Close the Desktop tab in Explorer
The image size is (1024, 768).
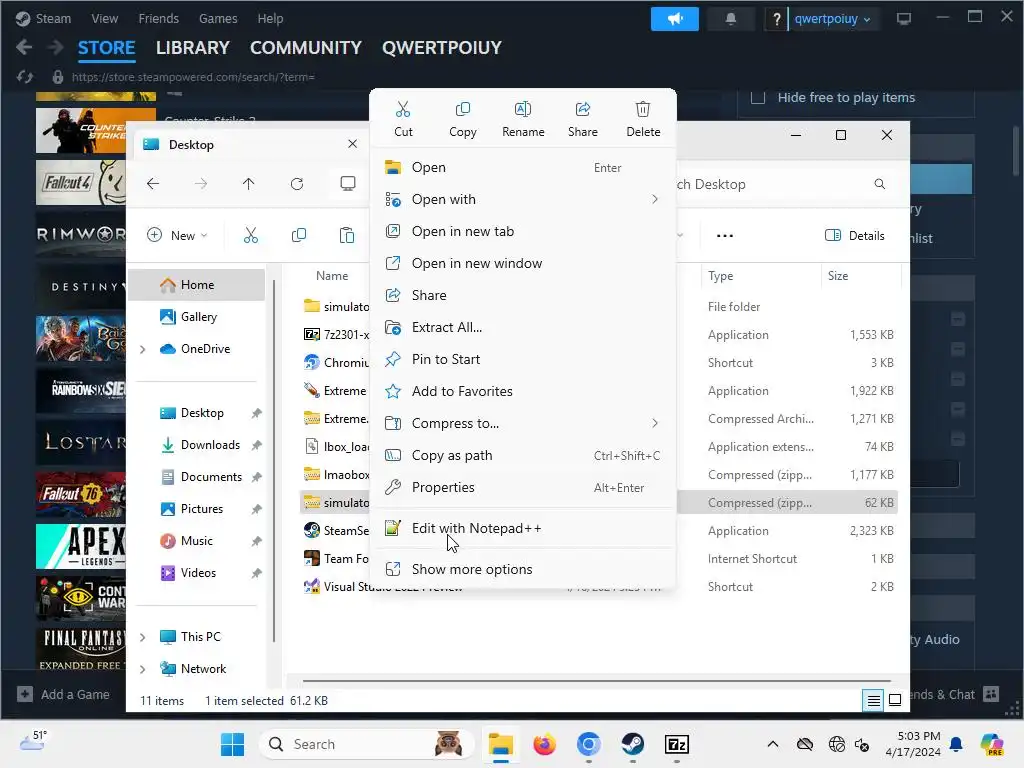point(353,144)
